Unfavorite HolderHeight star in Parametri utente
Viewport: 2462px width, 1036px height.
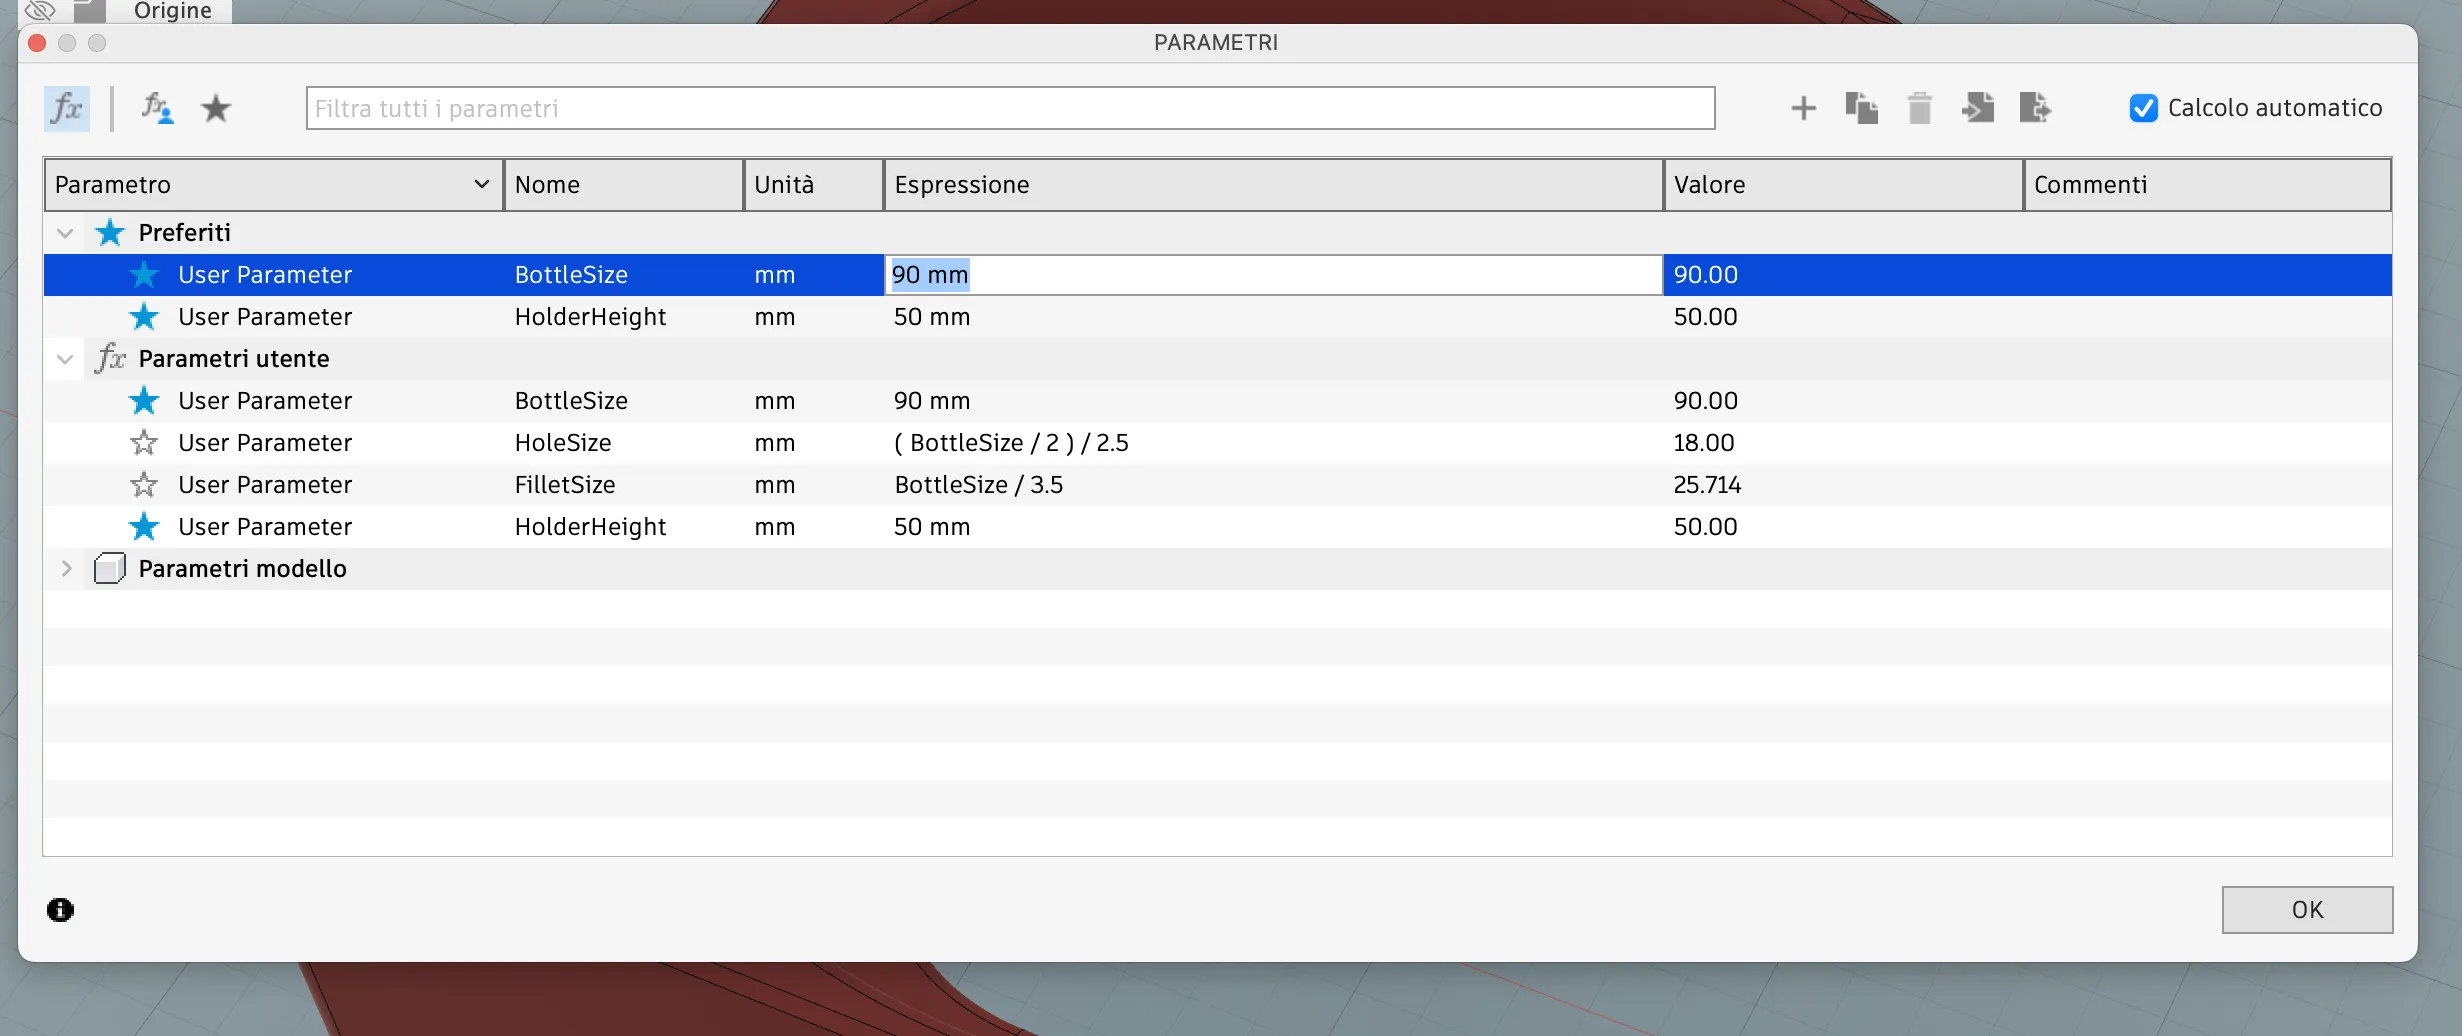[144, 527]
